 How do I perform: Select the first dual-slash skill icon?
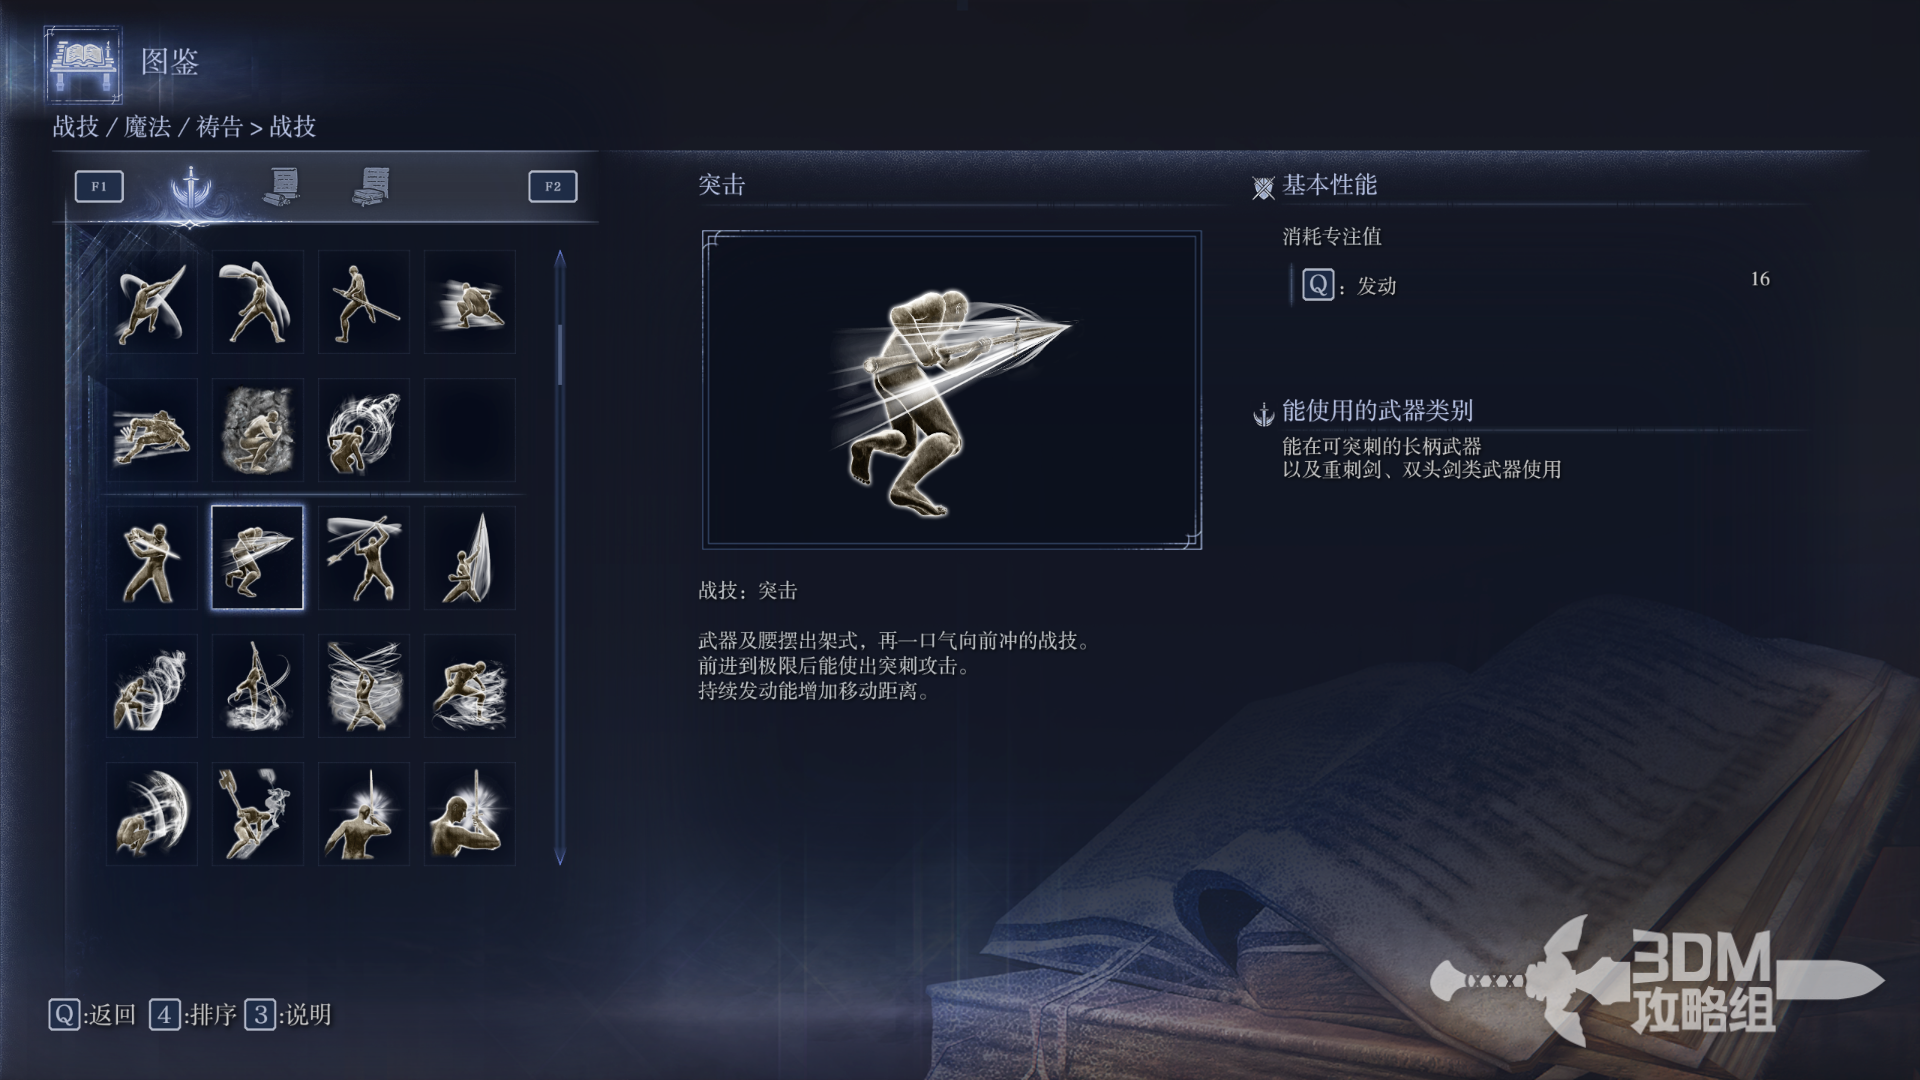151,302
